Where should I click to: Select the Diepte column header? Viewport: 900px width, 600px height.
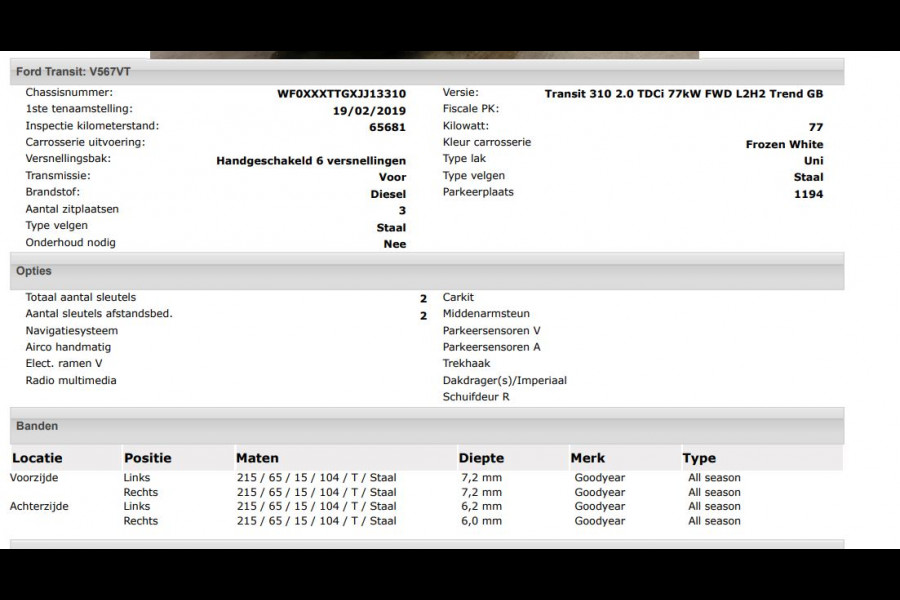pyautogui.click(x=482, y=458)
